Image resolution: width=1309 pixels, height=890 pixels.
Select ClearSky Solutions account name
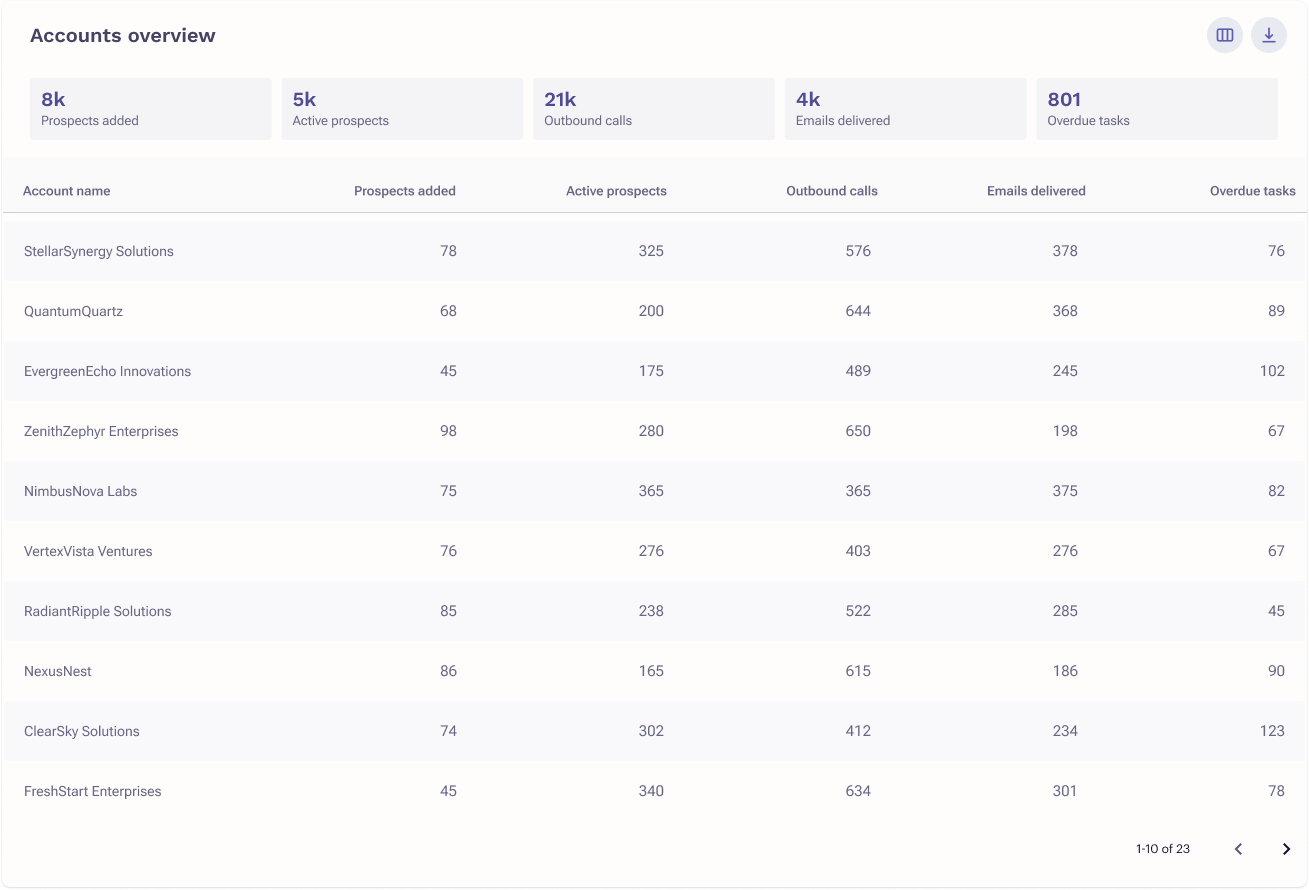[x=82, y=731]
